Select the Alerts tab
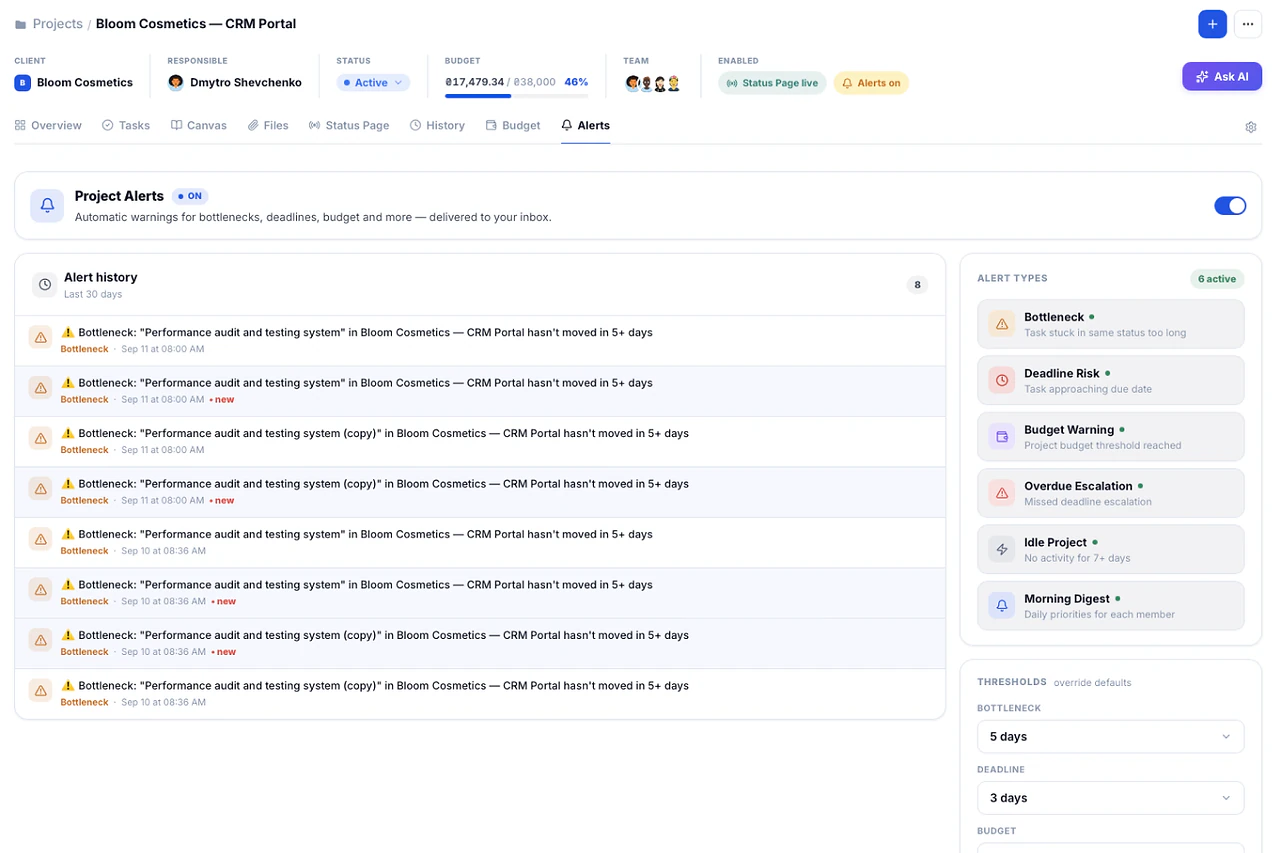Image resolution: width=1280 pixels, height=853 pixels. coord(585,125)
